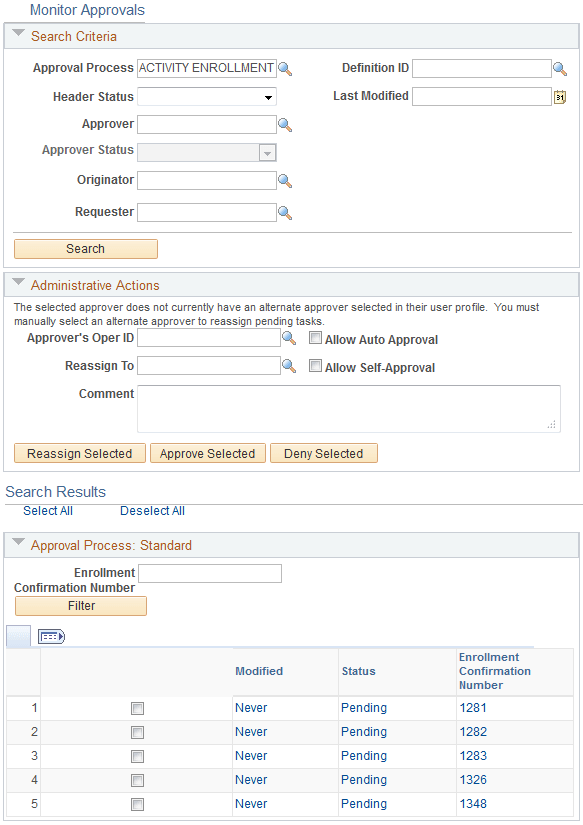Collapse the Administrative Actions section

tap(16, 285)
